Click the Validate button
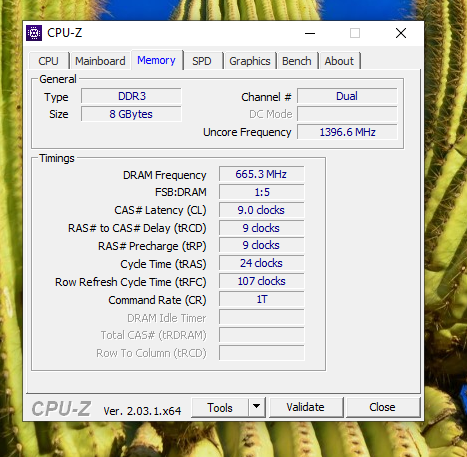 306,407
